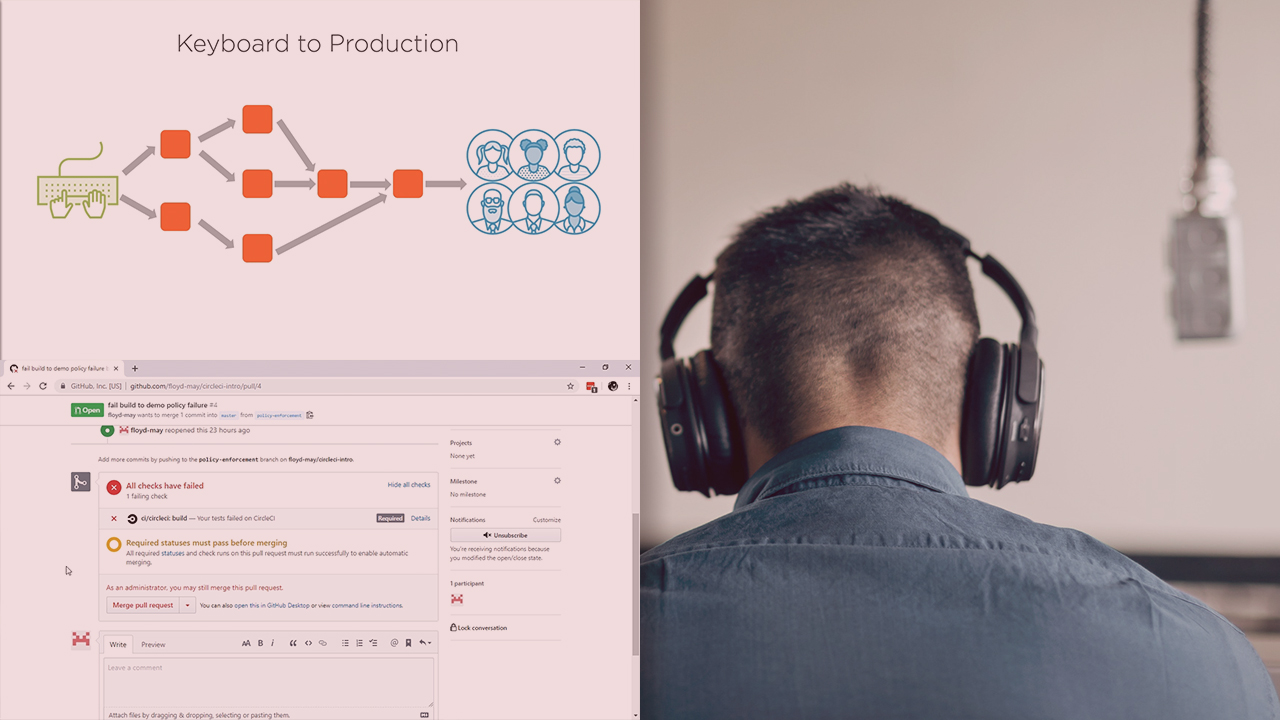Click 'Required statuses must pass before merging' heading
Image resolution: width=1280 pixels, height=720 pixels.
pyautogui.click(x=206, y=543)
